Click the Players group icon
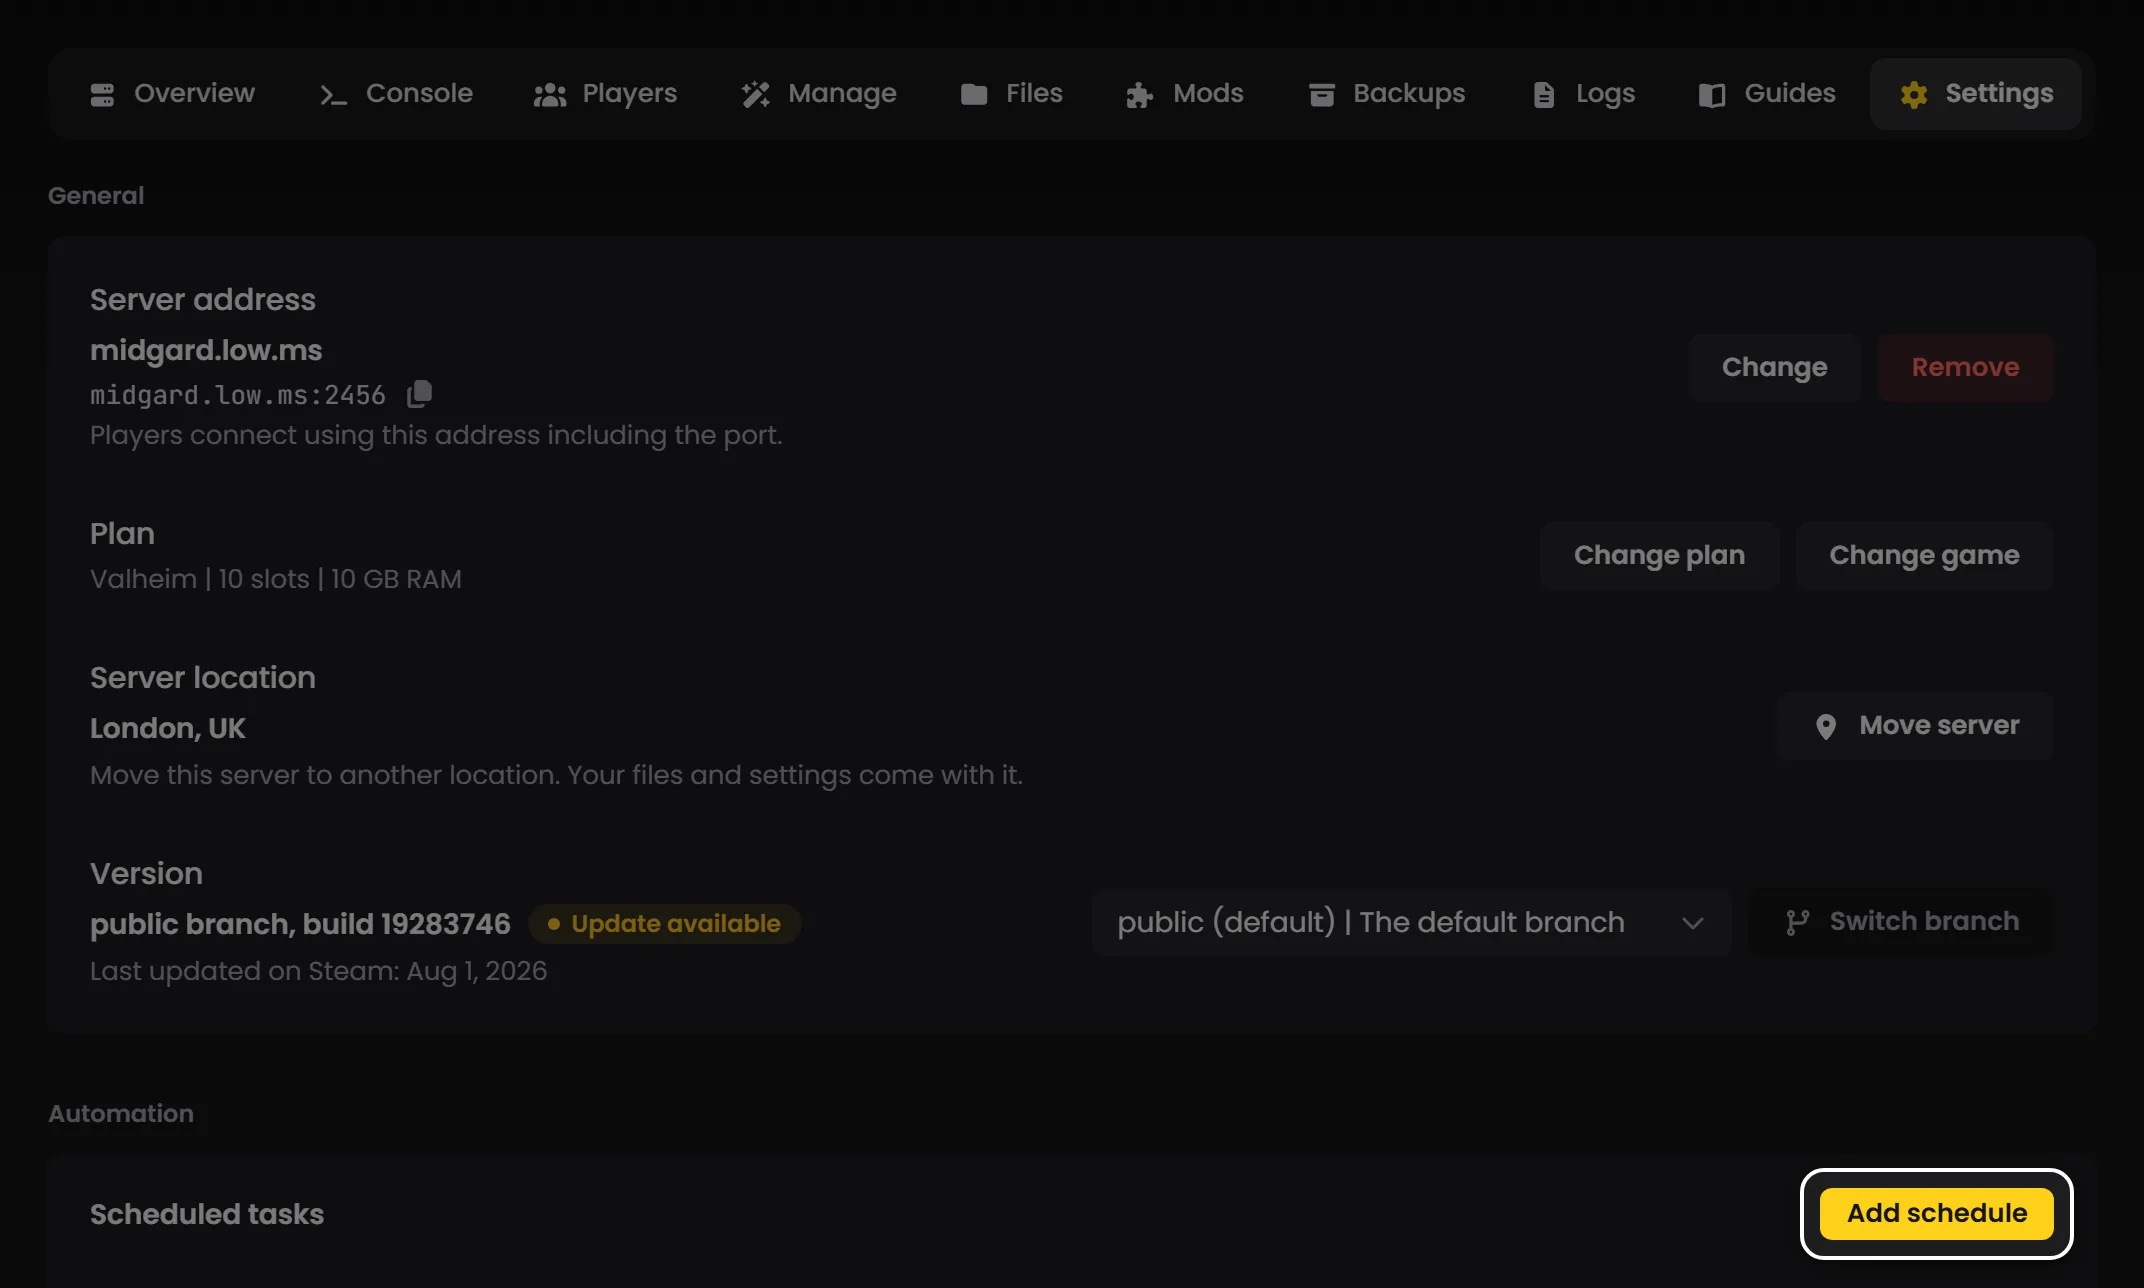 (550, 94)
